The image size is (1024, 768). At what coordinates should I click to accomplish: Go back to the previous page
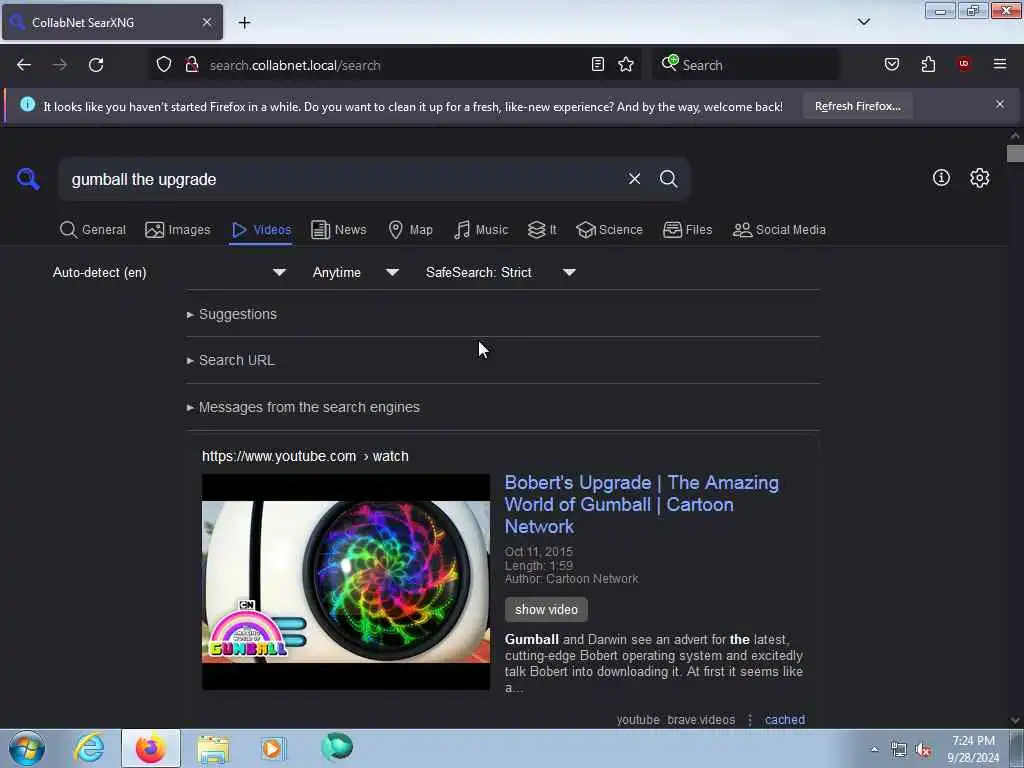click(x=24, y=65)
